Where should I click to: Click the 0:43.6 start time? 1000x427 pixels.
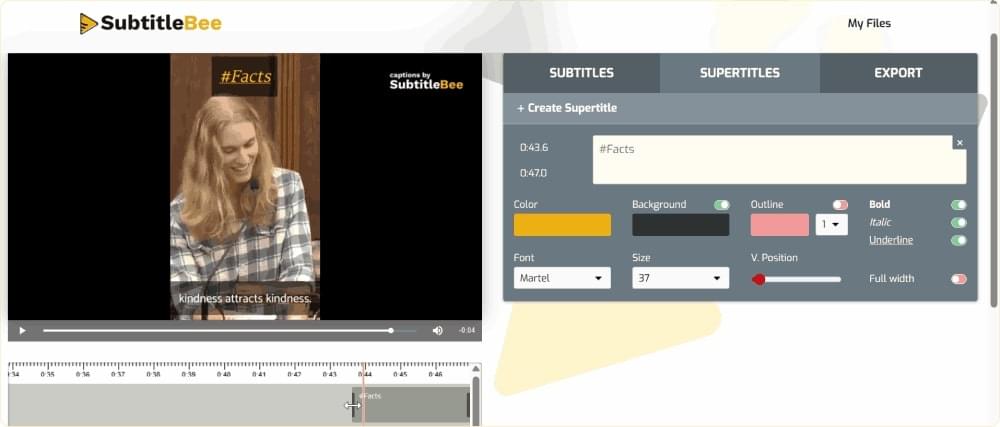(x=534, y=147)
